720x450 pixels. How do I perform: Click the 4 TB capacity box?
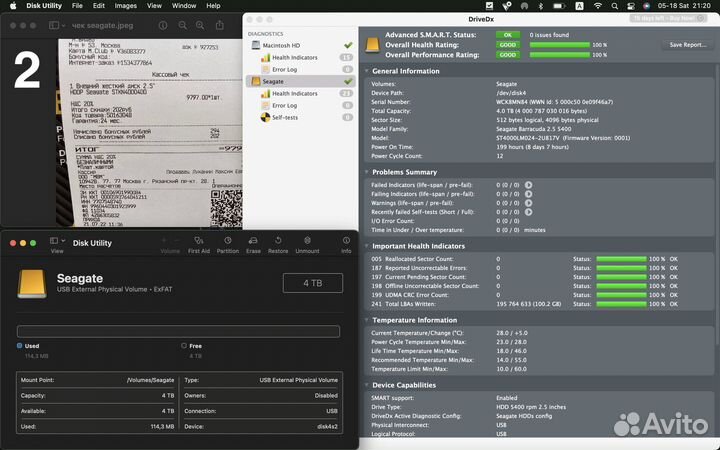coord(313,283)
